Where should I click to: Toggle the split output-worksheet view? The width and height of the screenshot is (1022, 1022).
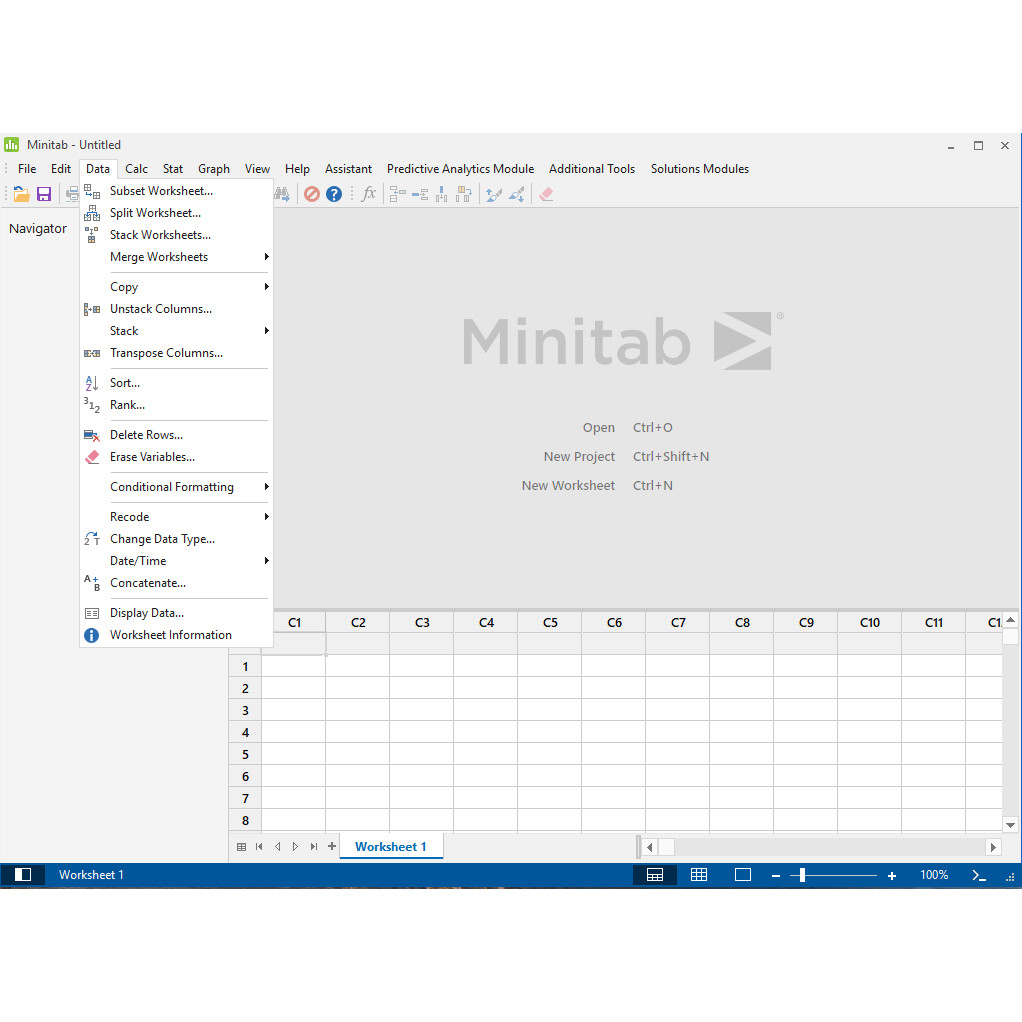click(x=654, y=874)
